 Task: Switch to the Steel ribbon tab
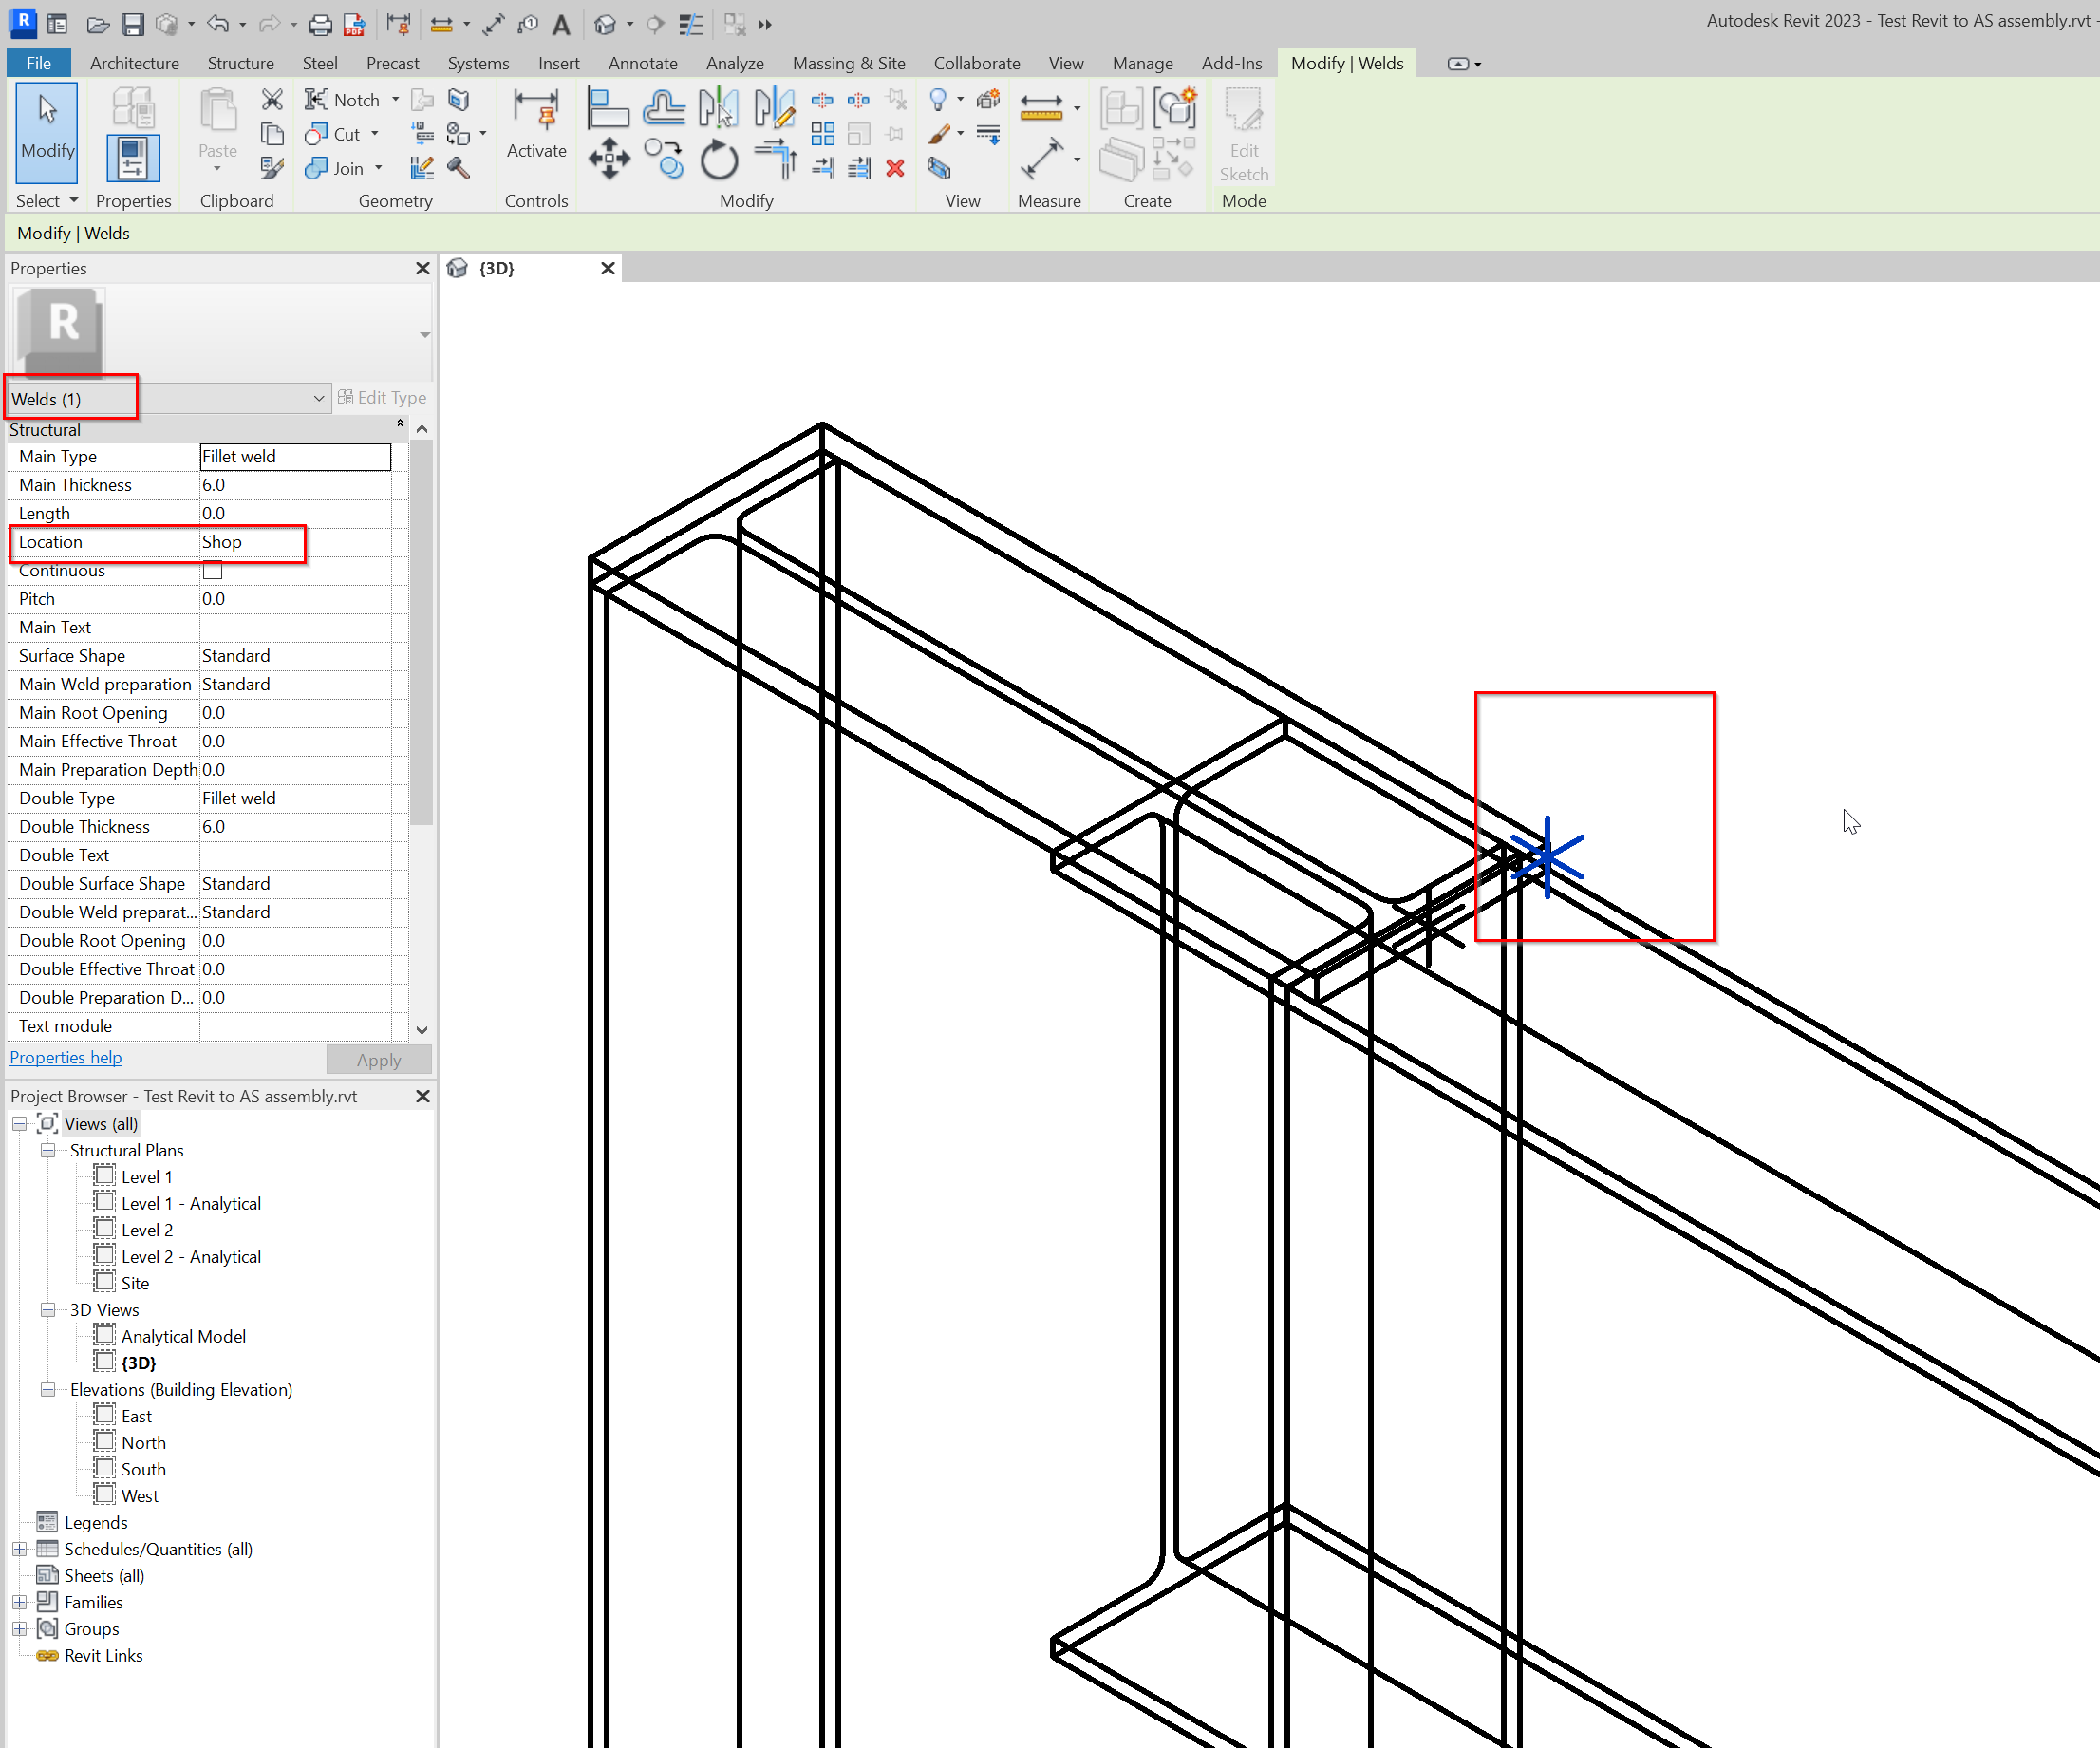click(319, 62)
